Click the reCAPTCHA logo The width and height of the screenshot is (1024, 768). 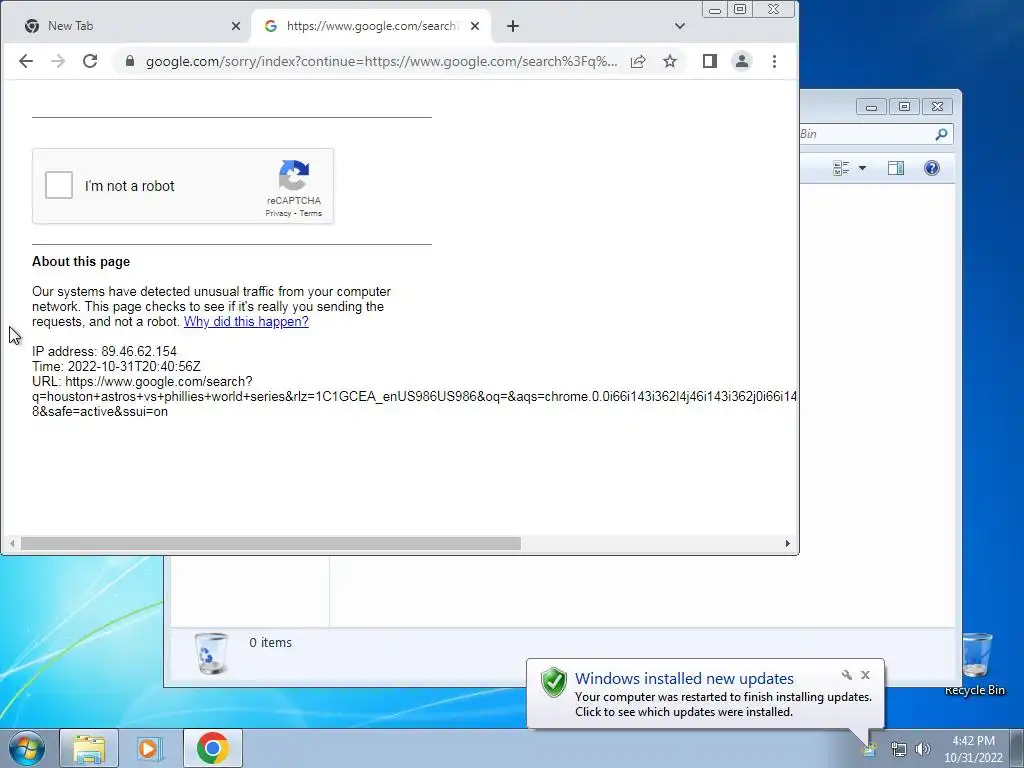click(x=294, y=175)
